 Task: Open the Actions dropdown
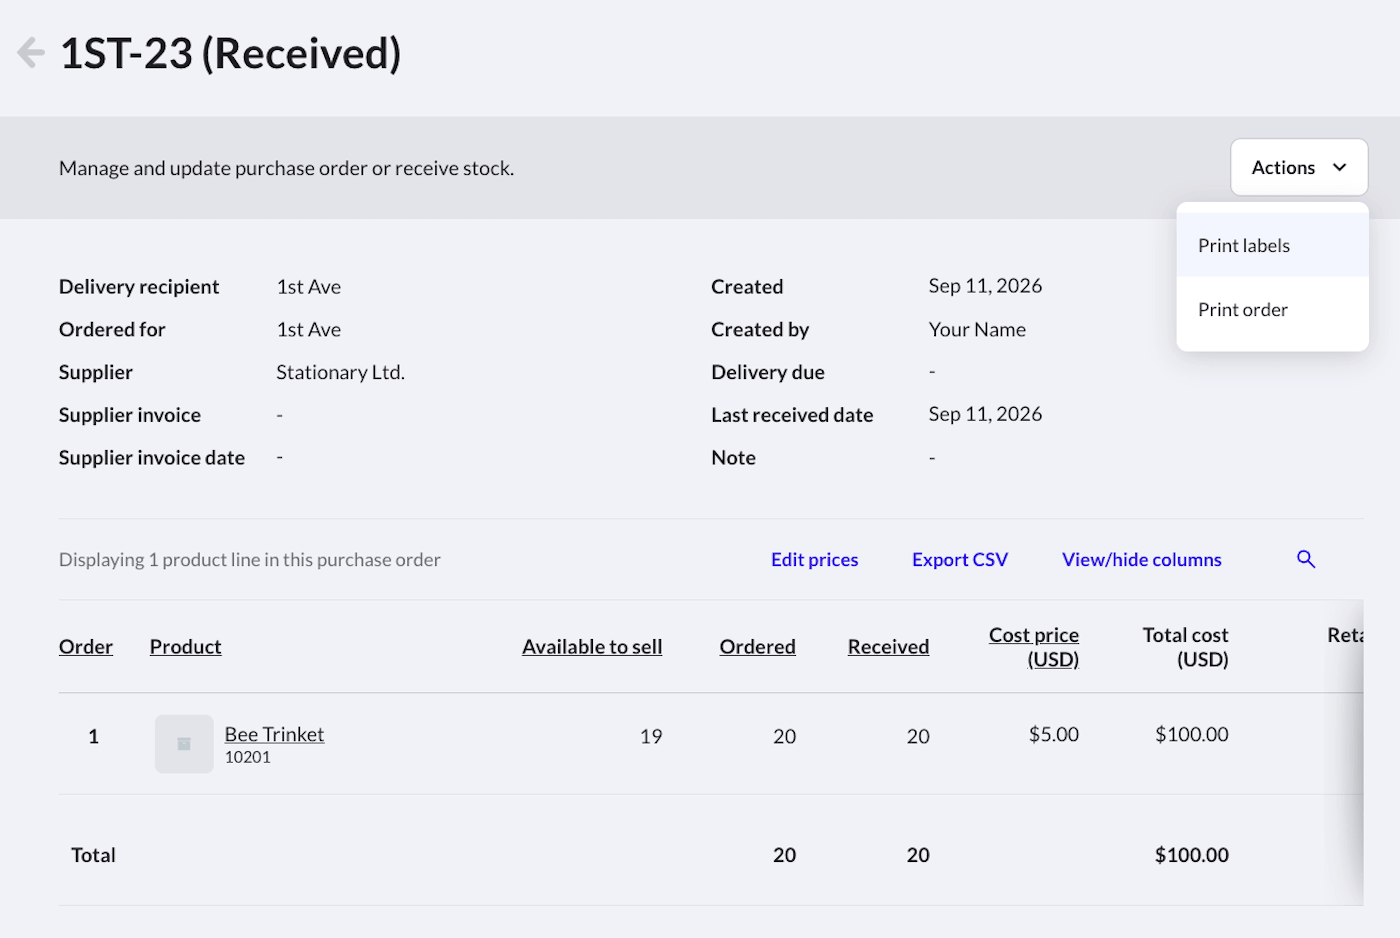[1299, 167]
